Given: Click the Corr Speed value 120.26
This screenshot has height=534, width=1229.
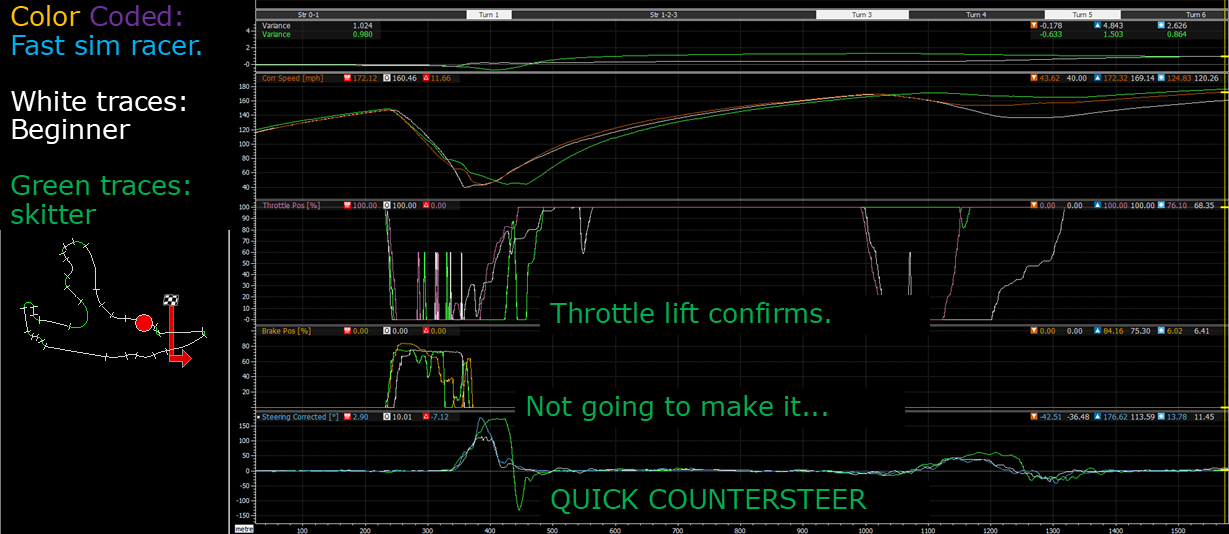Looking at the screenshot, I should pyautogui.click(x=1207, y=78).
